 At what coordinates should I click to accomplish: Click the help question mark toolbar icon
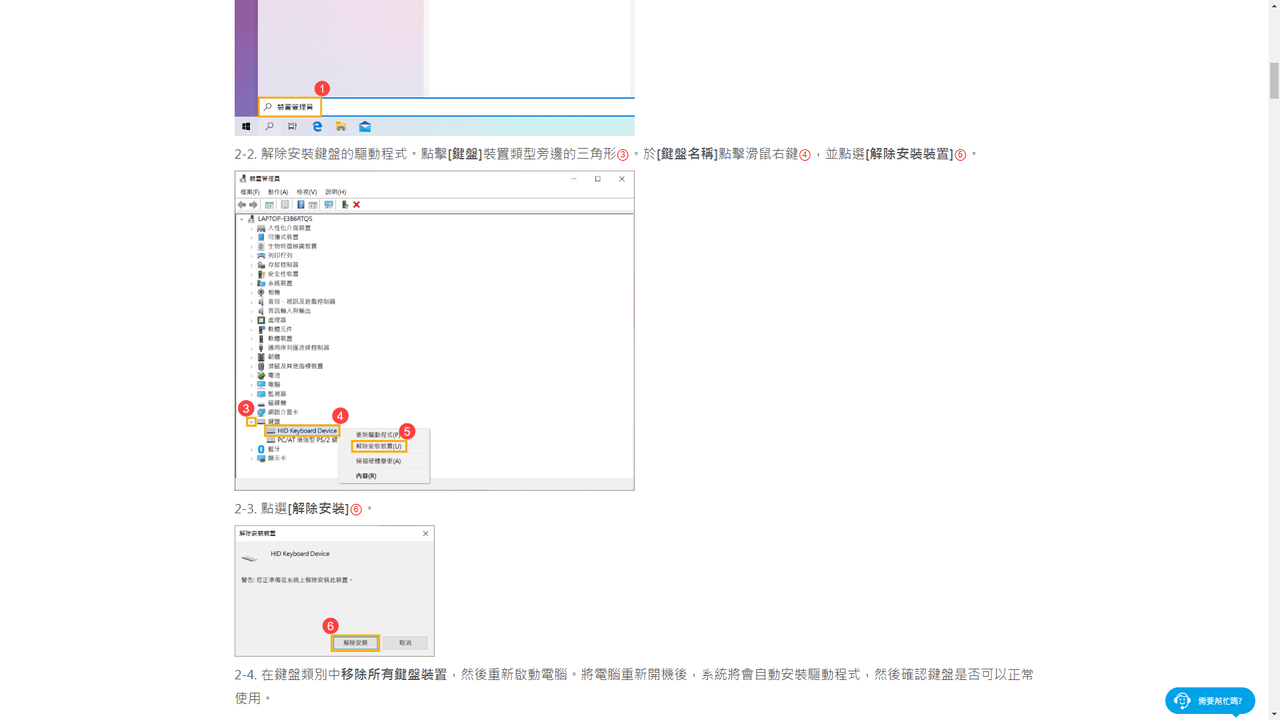tap(300, 205)
